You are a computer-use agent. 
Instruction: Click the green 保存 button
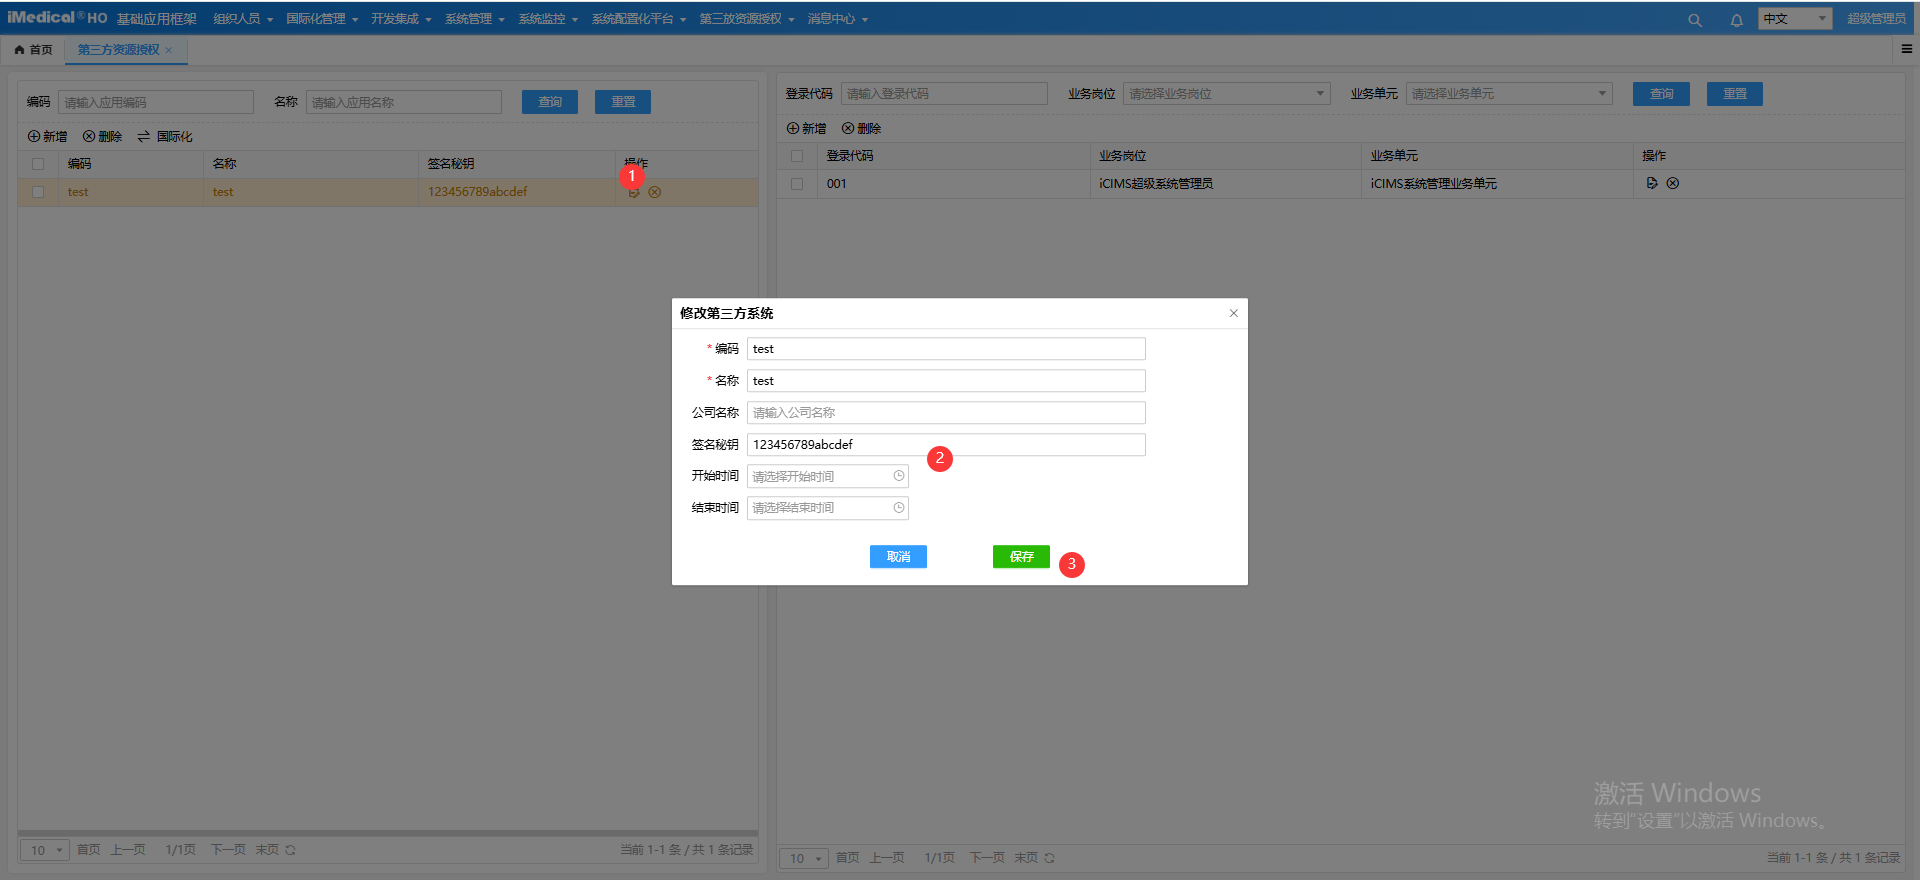pyautogui.click(x=1021, y=557)
